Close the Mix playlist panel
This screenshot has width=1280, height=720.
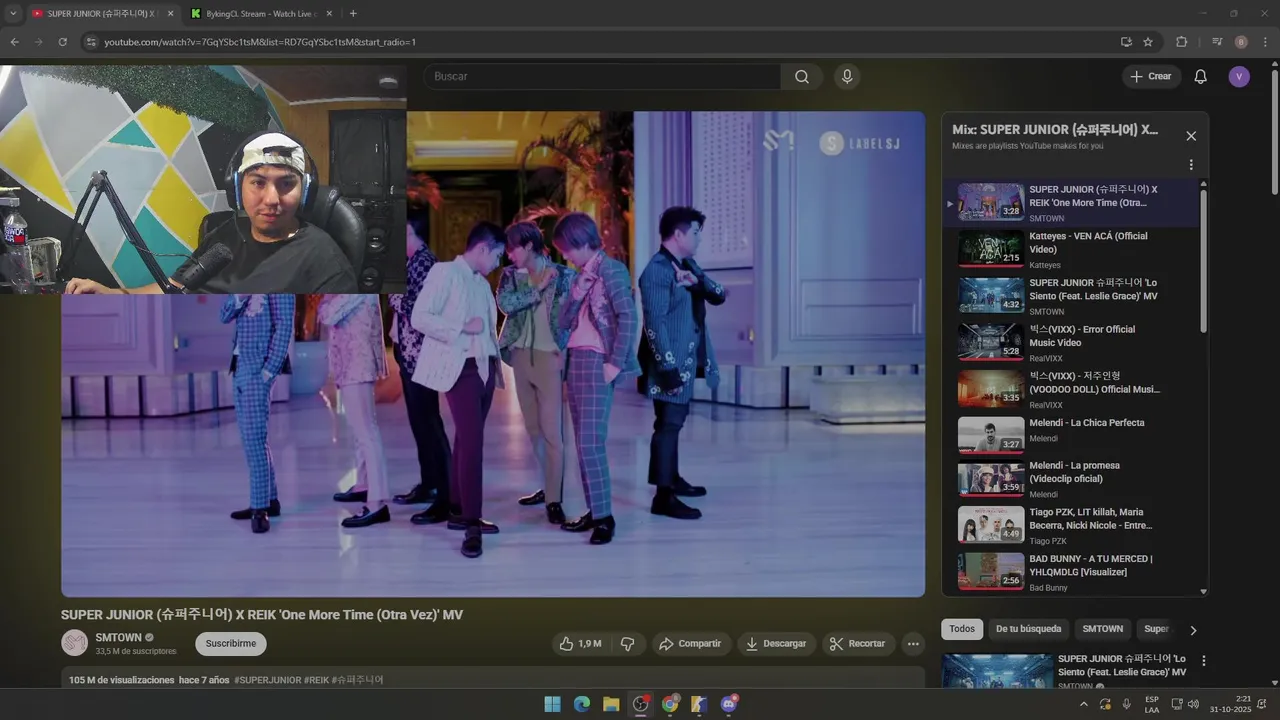tap(1191, 136)
